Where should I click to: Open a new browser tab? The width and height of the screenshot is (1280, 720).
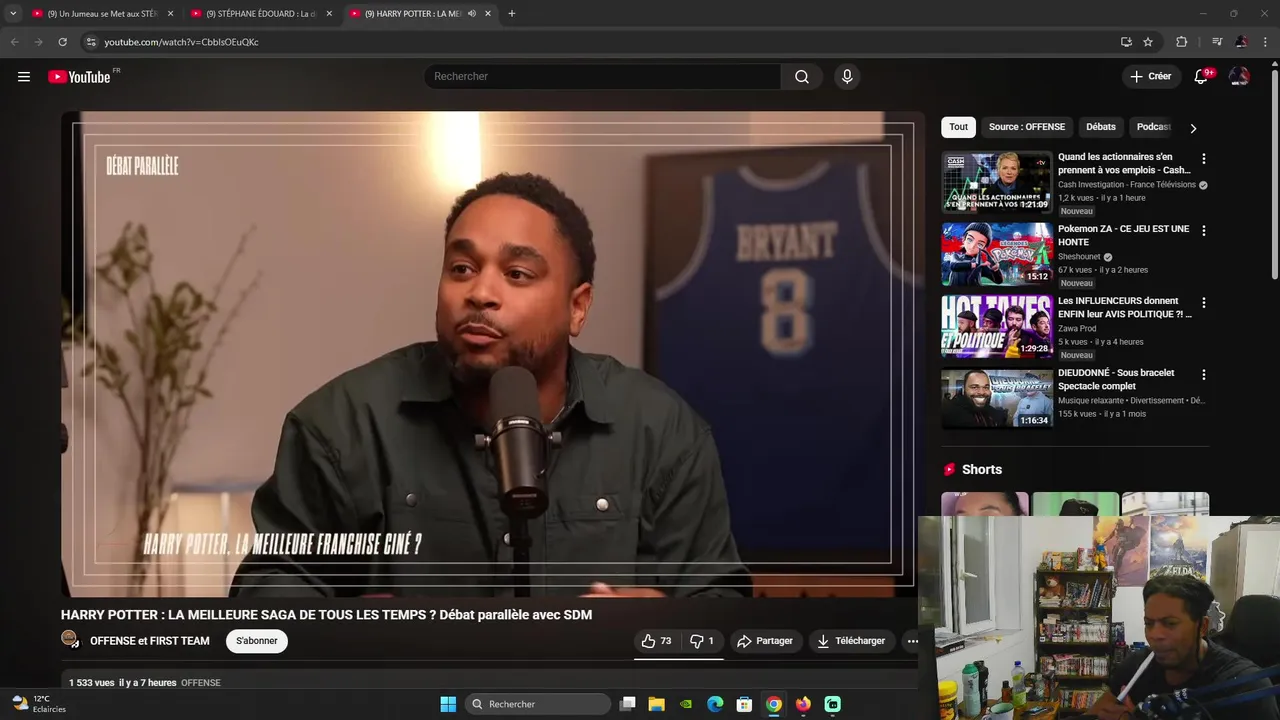click(512, 14)
